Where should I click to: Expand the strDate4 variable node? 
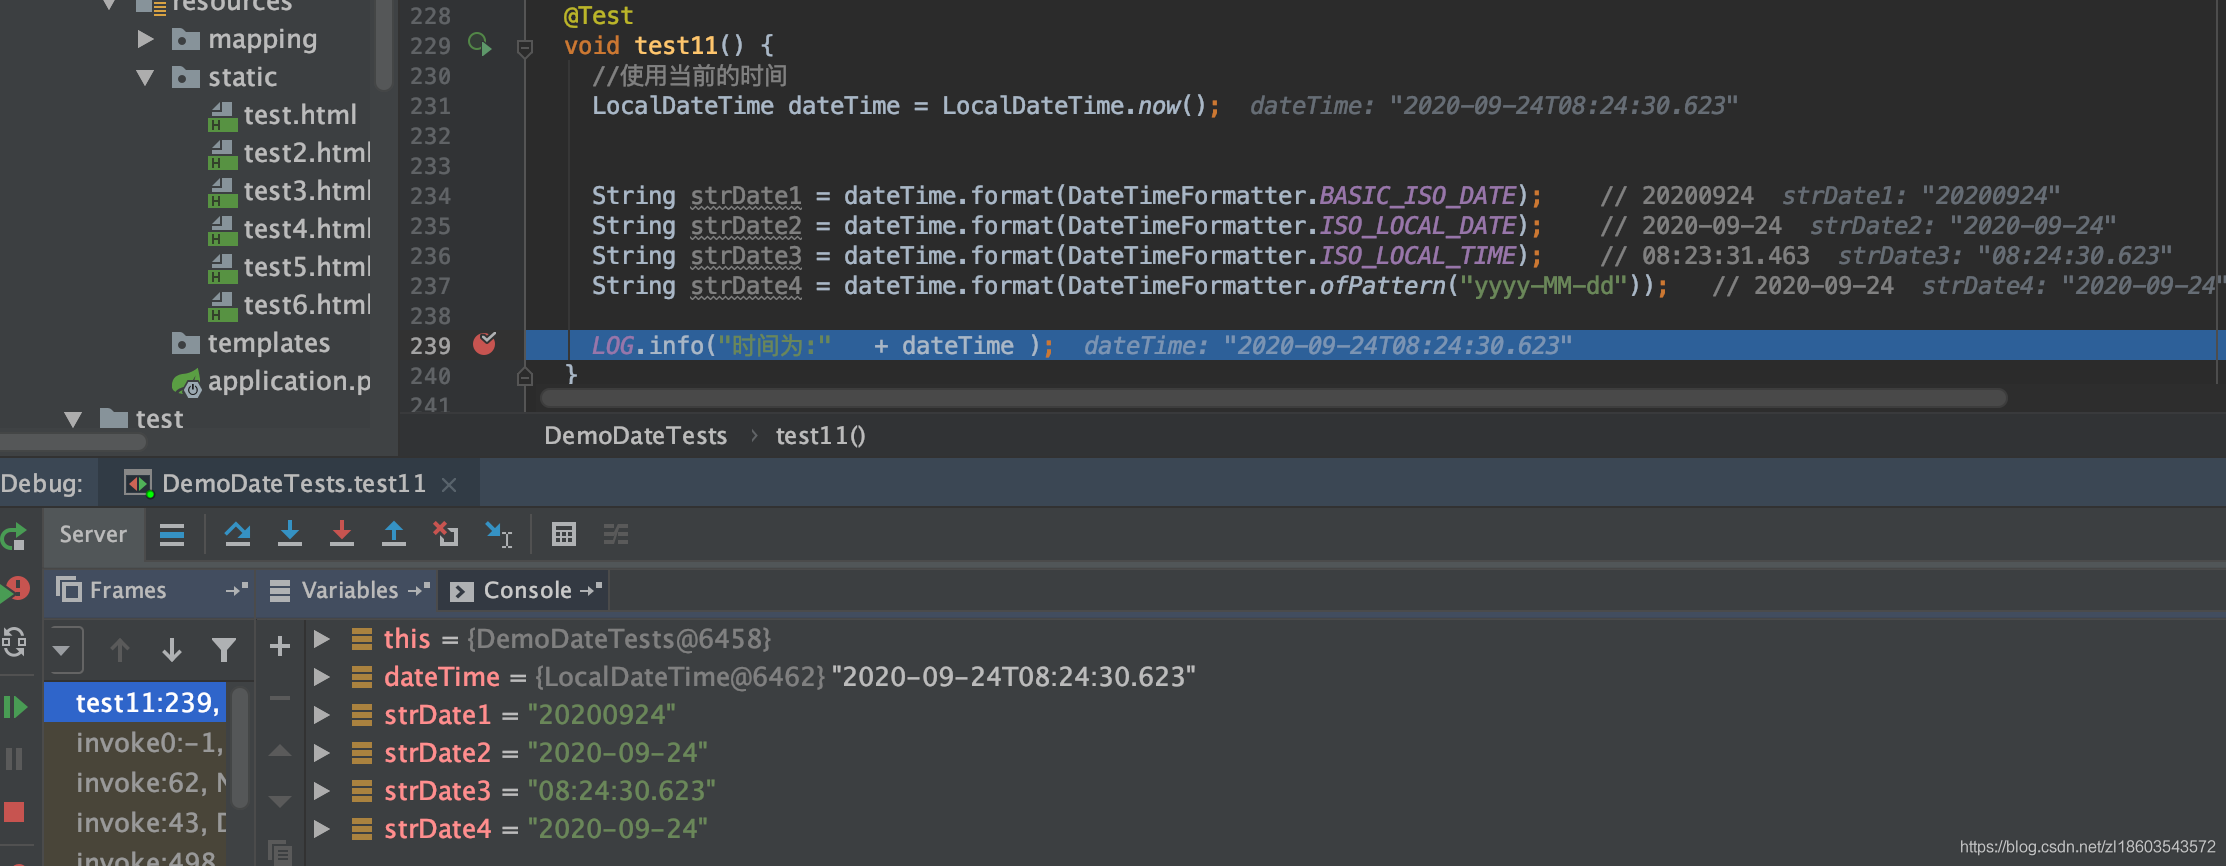[x=322, y=828]
